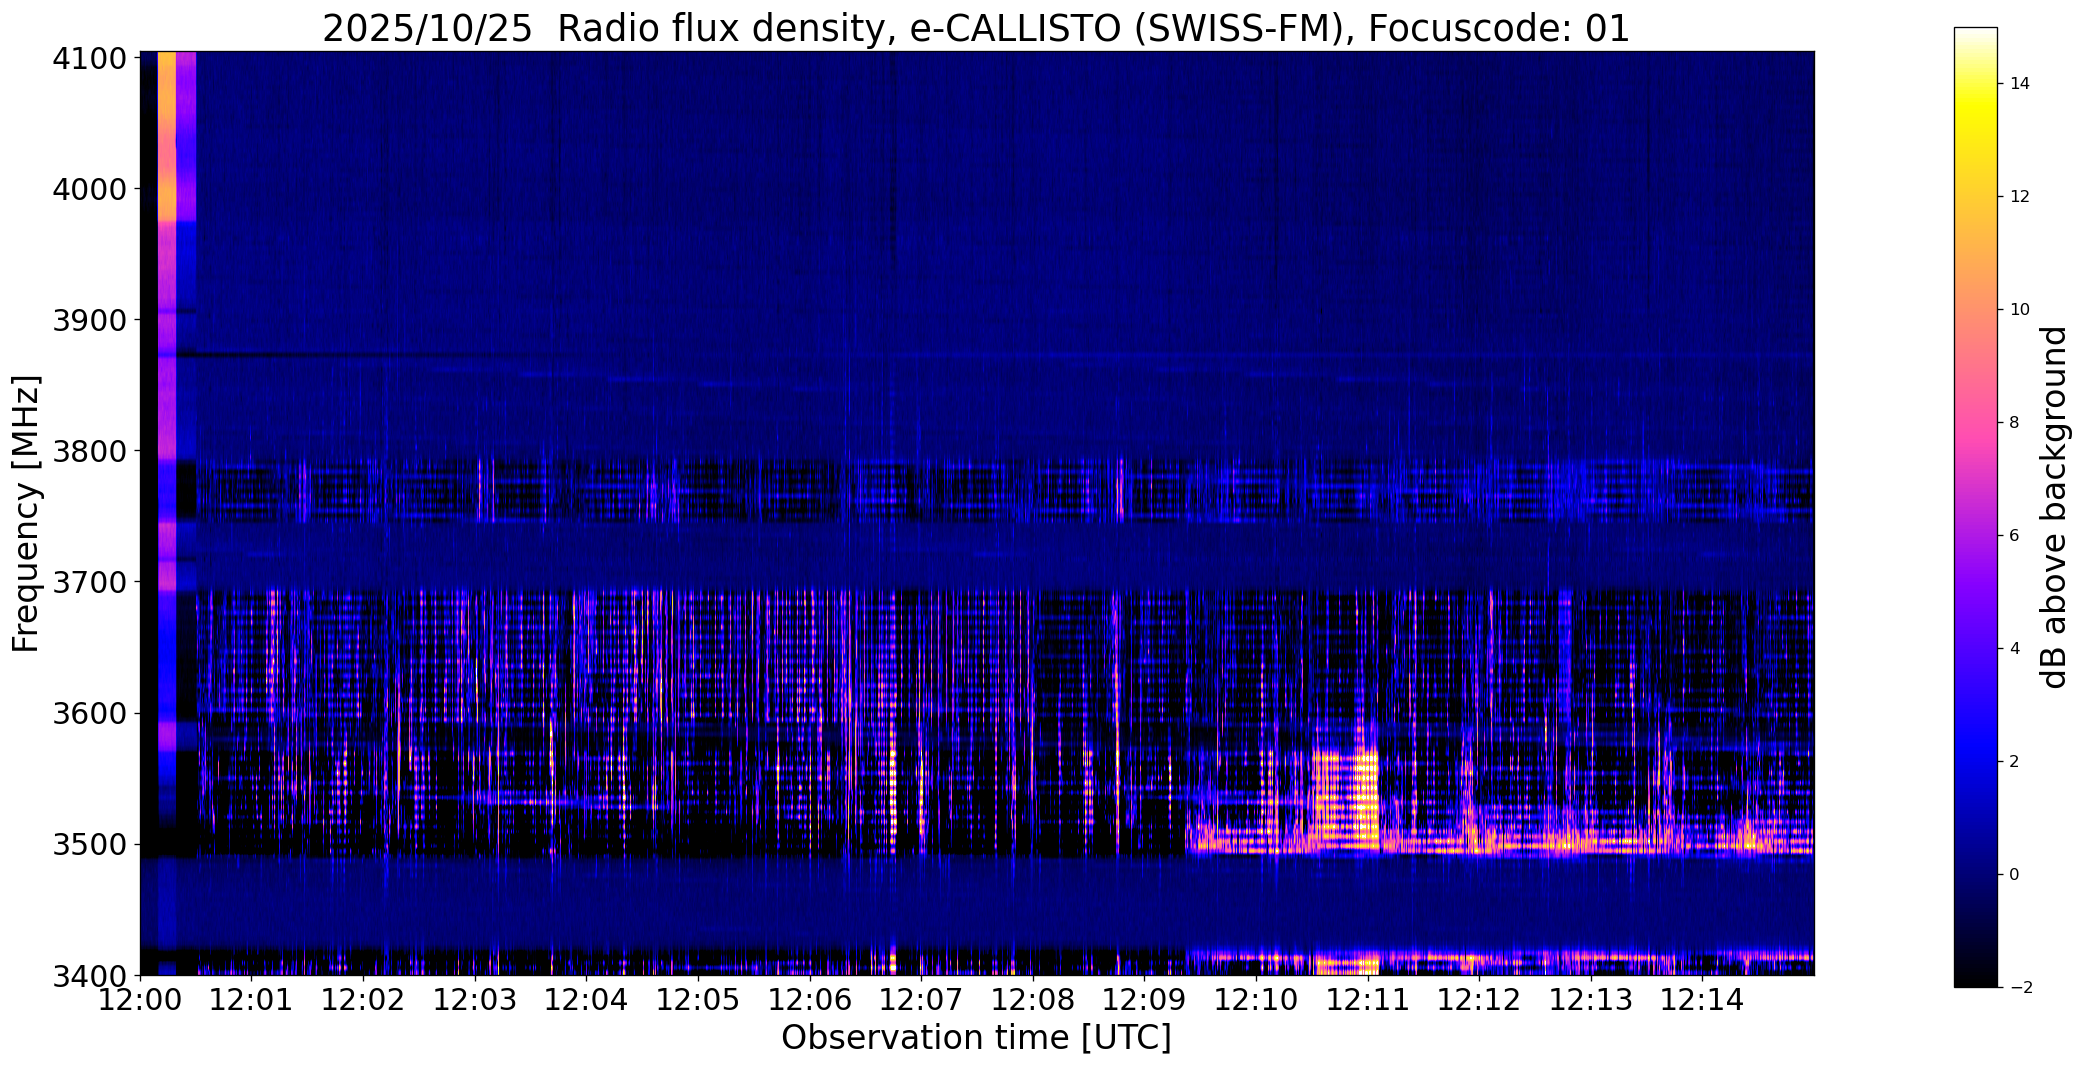Click the 12:11 time tick label
This screenshot has height=1067, width=2085.
point(1368,1000)
